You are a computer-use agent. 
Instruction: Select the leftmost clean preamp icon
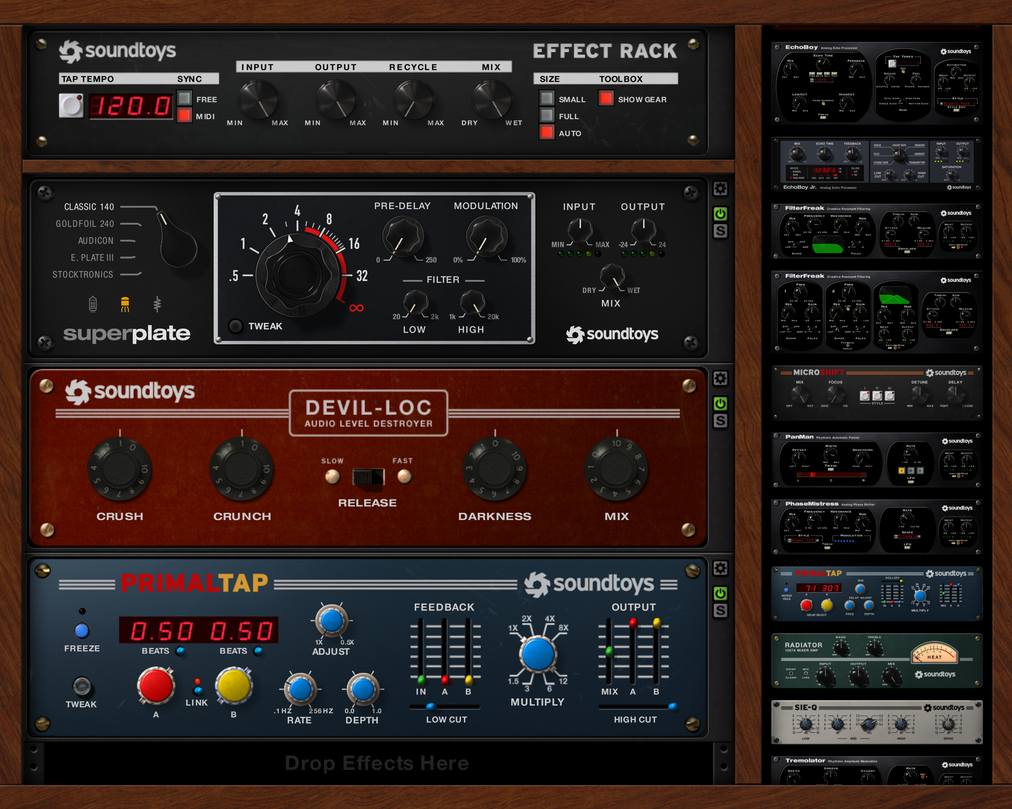pos(93,304)
